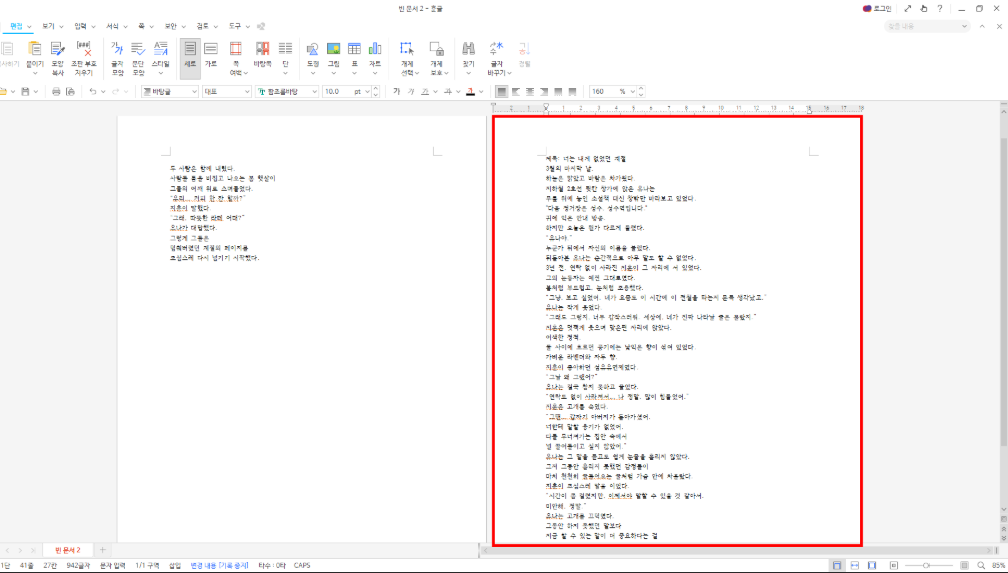Open the 대표 language dropdown
Viewport: 1008px width, 573px height.
[226, 92]
